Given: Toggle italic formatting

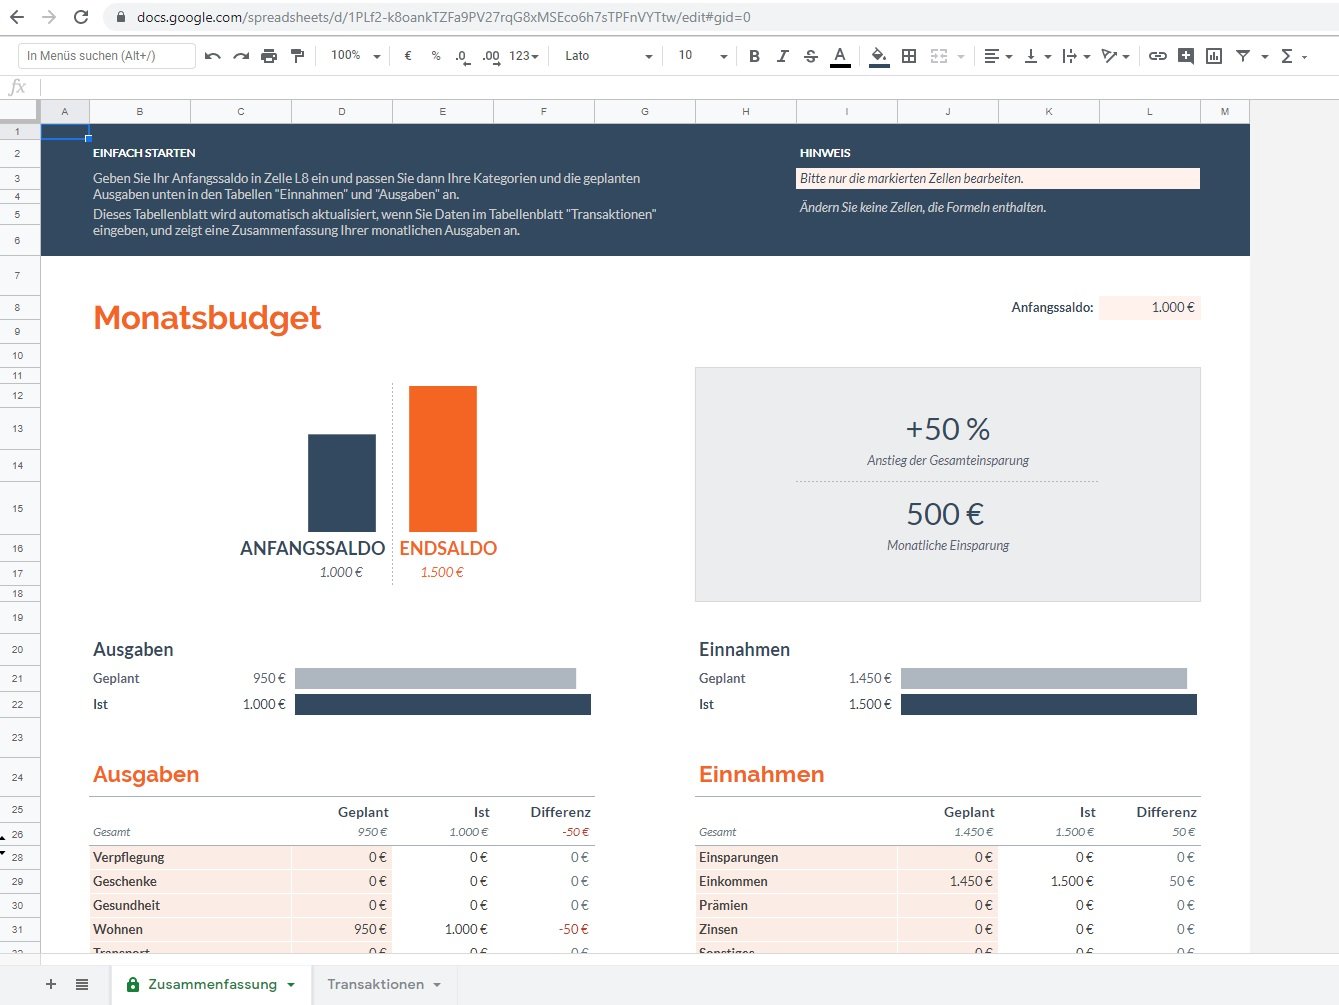Looking at the screenshot, I should click(782, 56).
